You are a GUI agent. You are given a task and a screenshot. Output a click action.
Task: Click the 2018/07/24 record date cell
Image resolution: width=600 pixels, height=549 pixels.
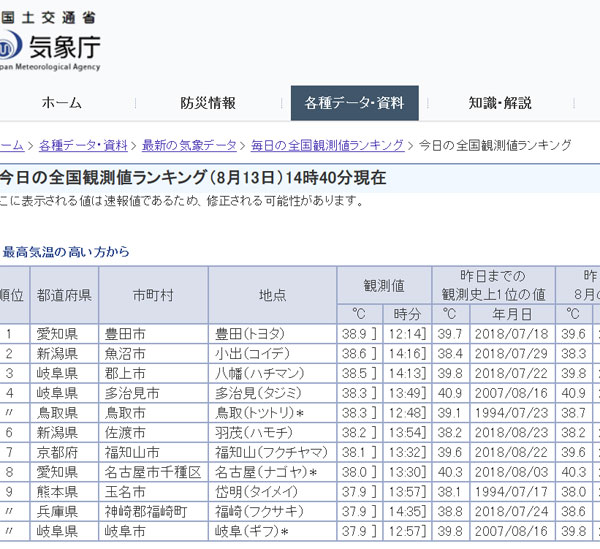[513, 512]
